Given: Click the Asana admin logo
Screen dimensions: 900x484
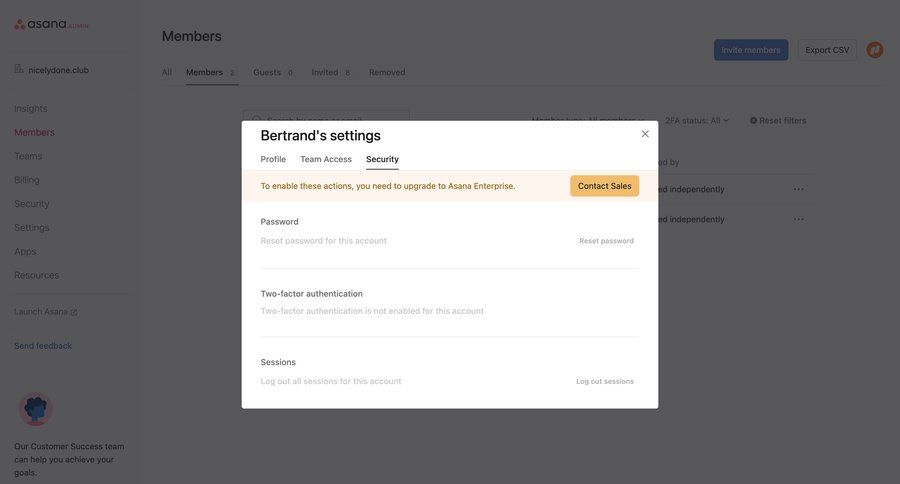Looking at the screenshot, I should (51, 24).
